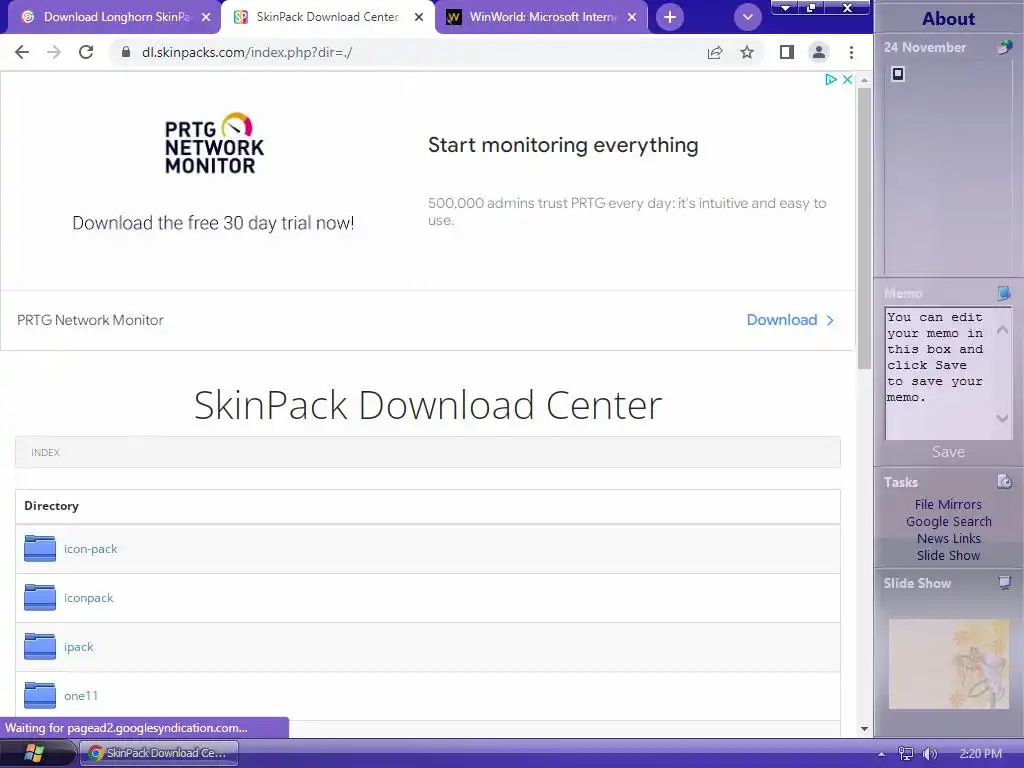Click the About sidebar title
Screen dimensions: 1024x768
point(948,19)
